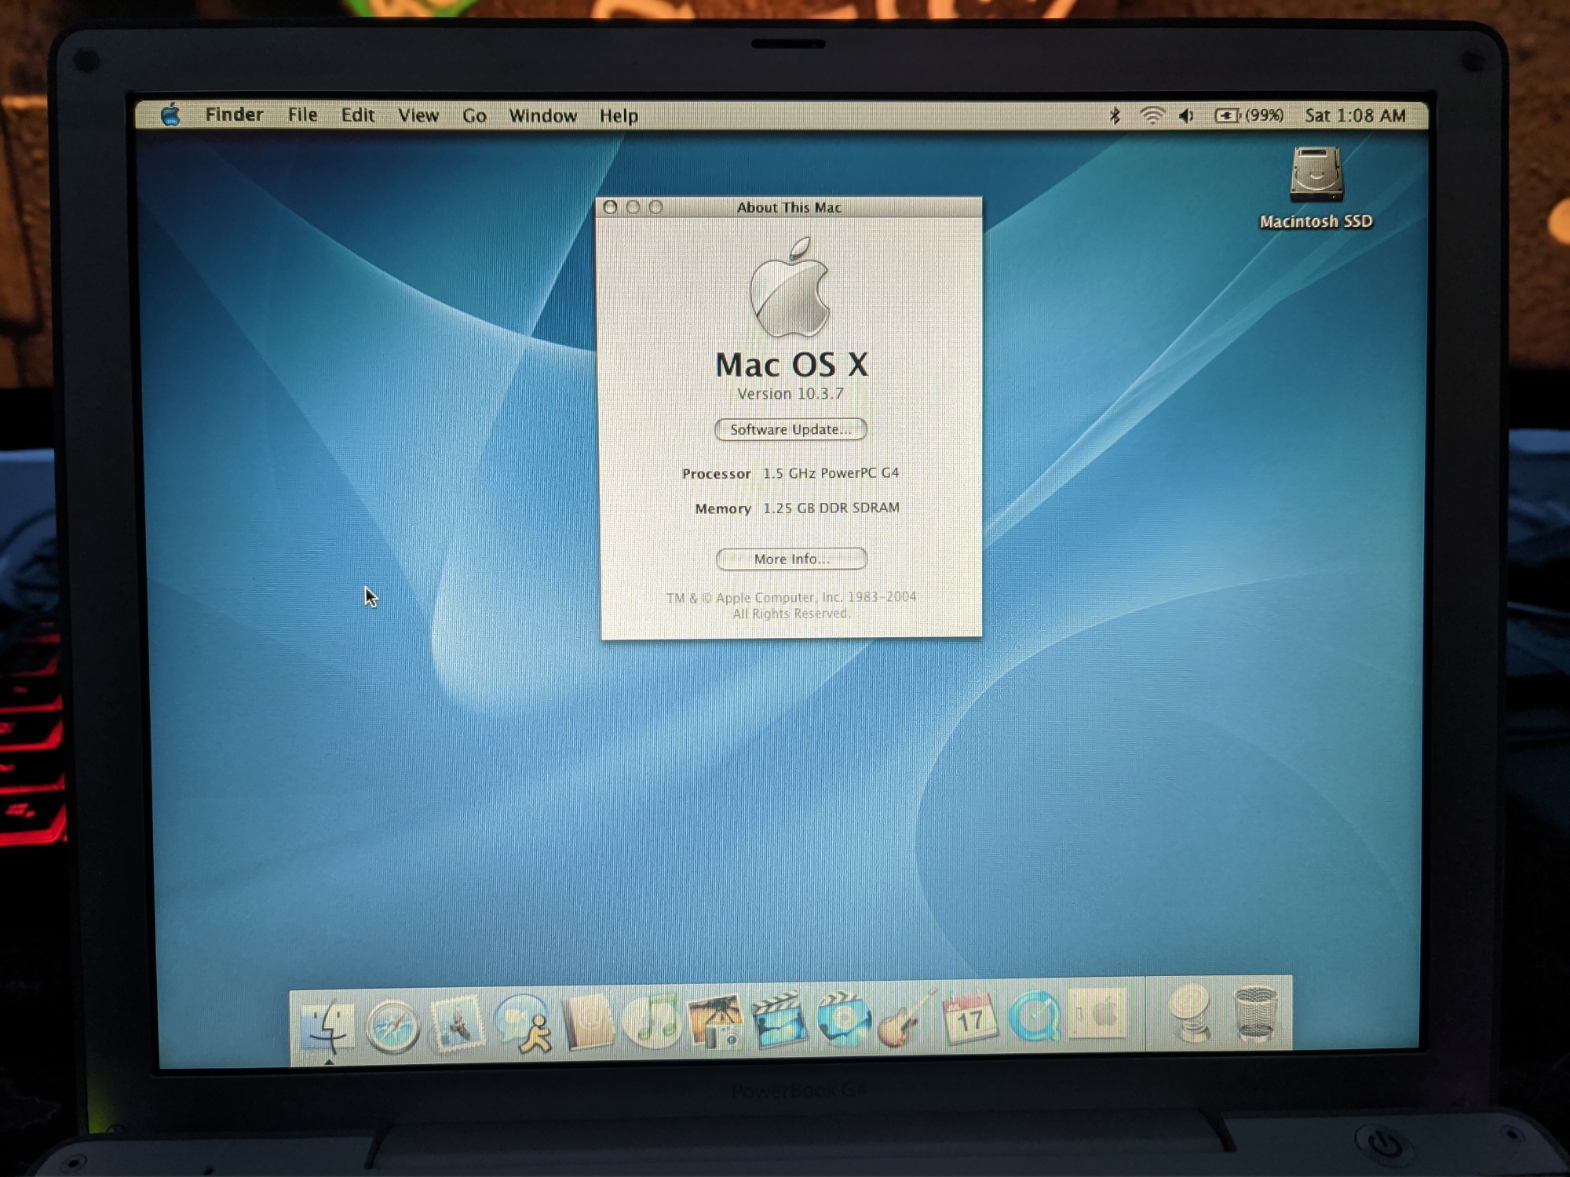
Task: Open iPhoto from the Dock
Action: (x=715, y=1021)
